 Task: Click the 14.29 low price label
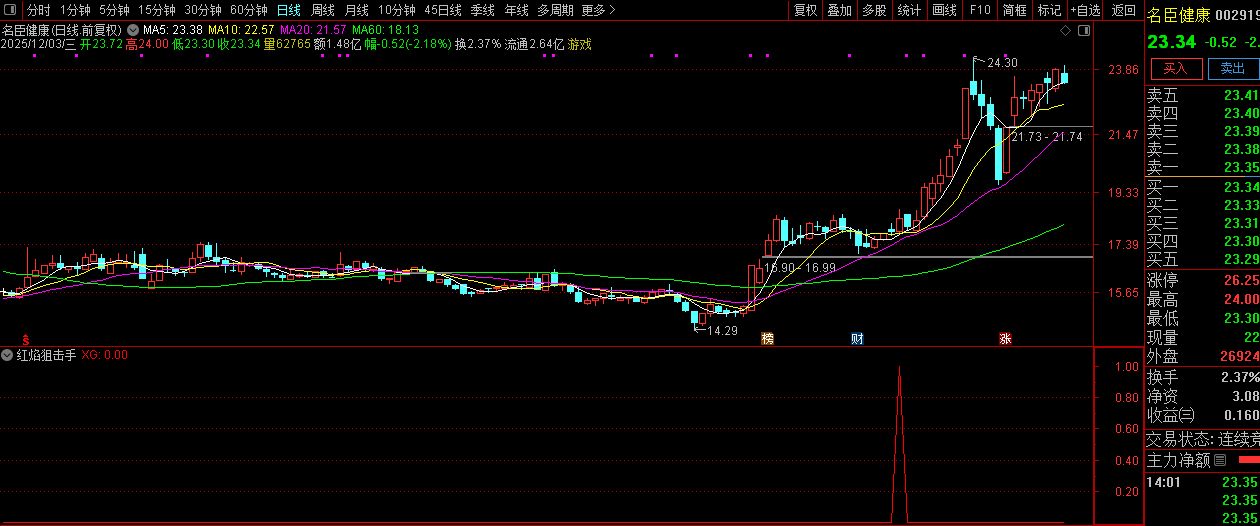point(722,330)
